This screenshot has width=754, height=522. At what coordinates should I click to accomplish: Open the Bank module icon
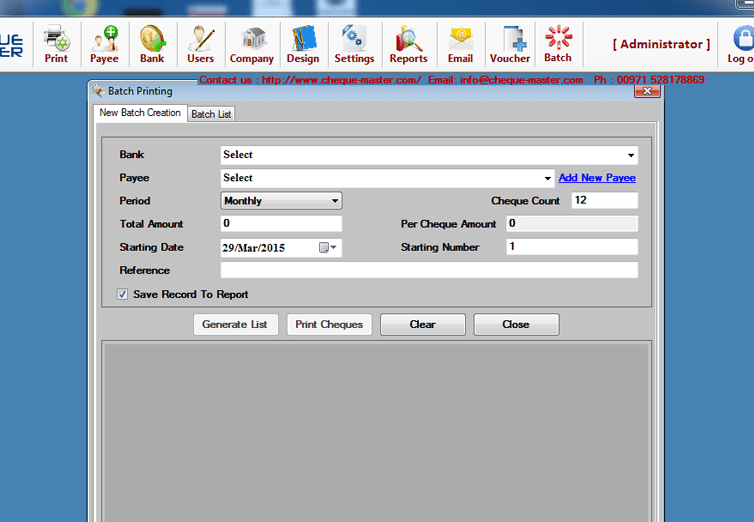152,44
